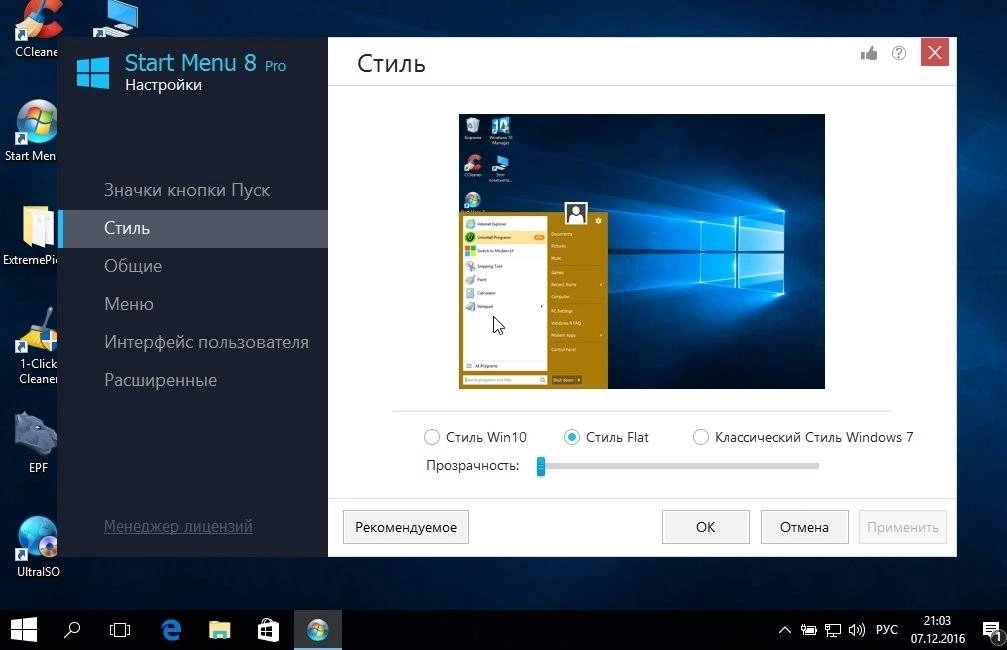The width and height of the screenshot is (1007, 650).
Task: Click the Рекомендуемое button
Action: point(406,527)
